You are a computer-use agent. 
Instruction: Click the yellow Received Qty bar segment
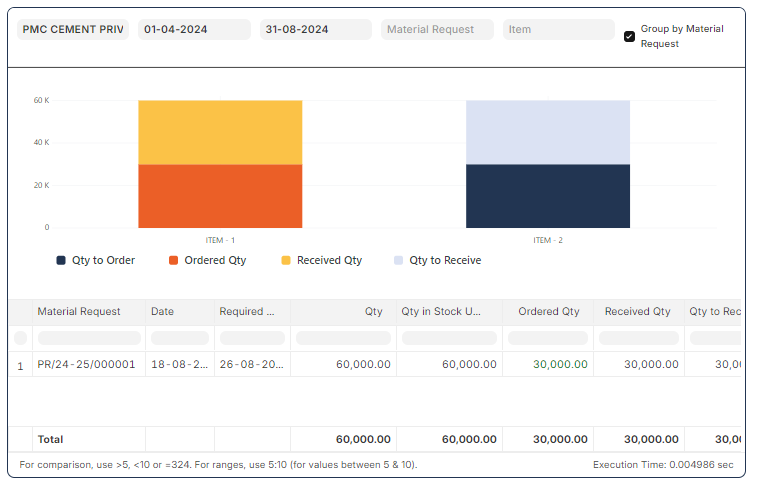(x=220, y=132)
